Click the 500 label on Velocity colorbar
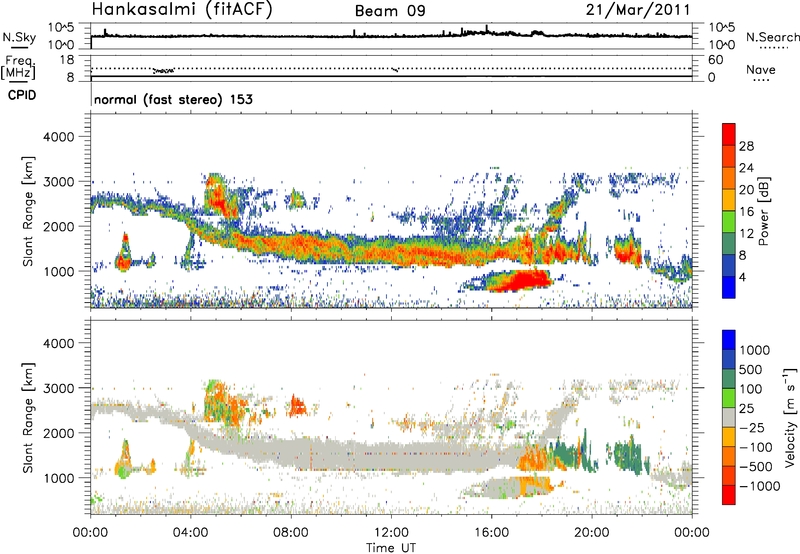Viewport: 800px width, 554px height. pos(751,369)
